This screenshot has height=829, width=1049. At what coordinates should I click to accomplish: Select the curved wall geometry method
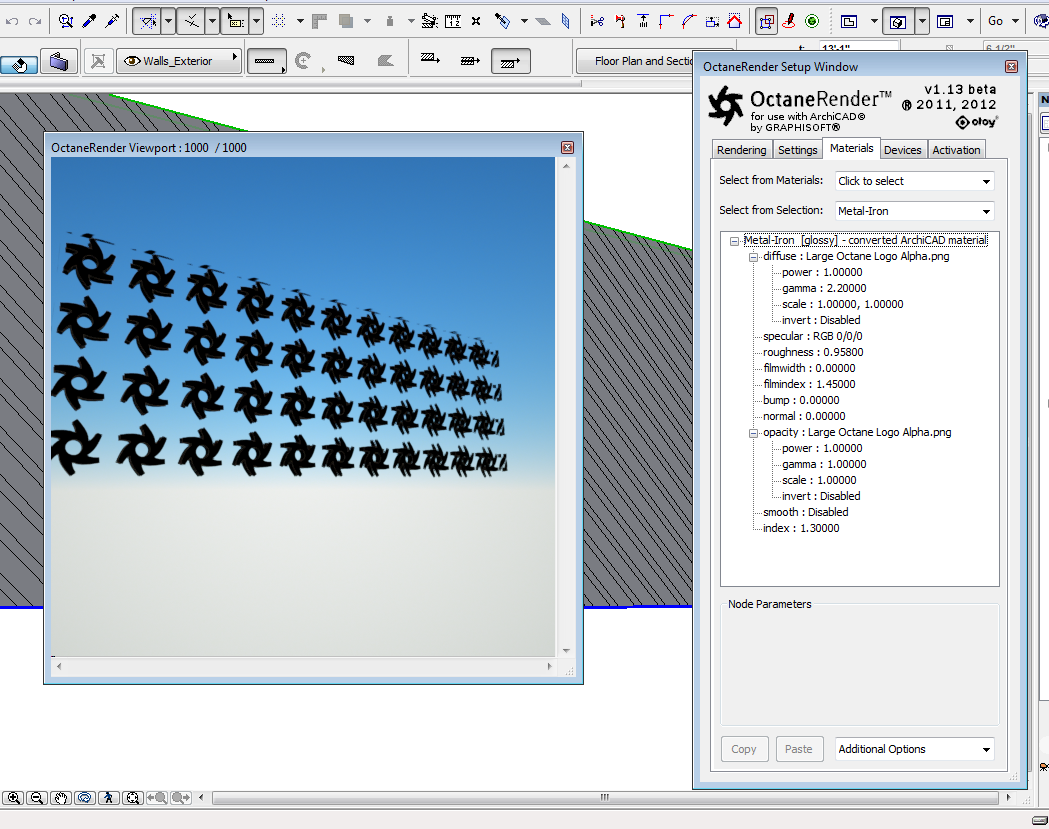(x=304, y=62)
